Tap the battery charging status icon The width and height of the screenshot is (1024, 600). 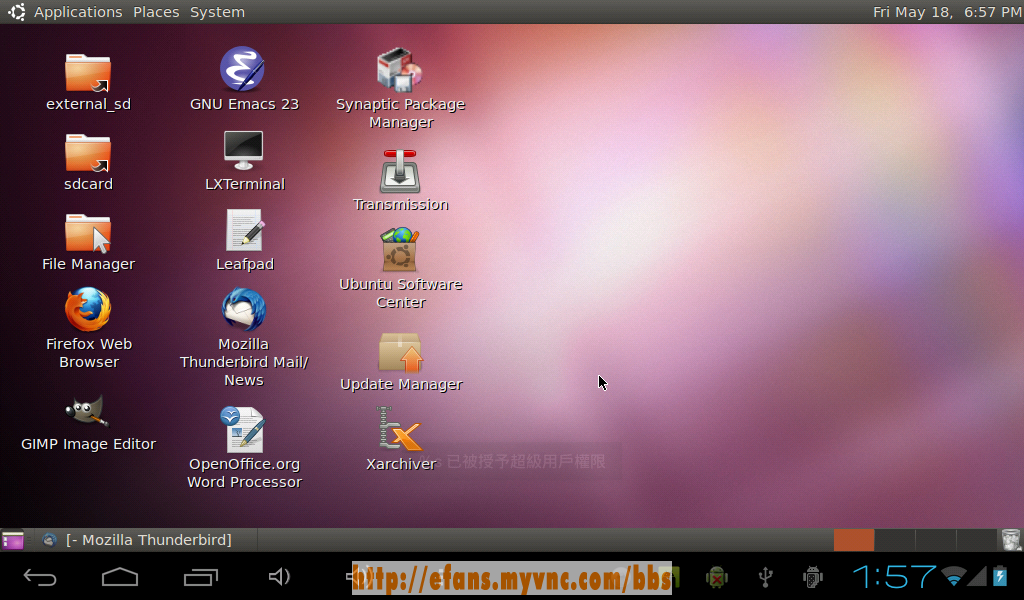1000,576
